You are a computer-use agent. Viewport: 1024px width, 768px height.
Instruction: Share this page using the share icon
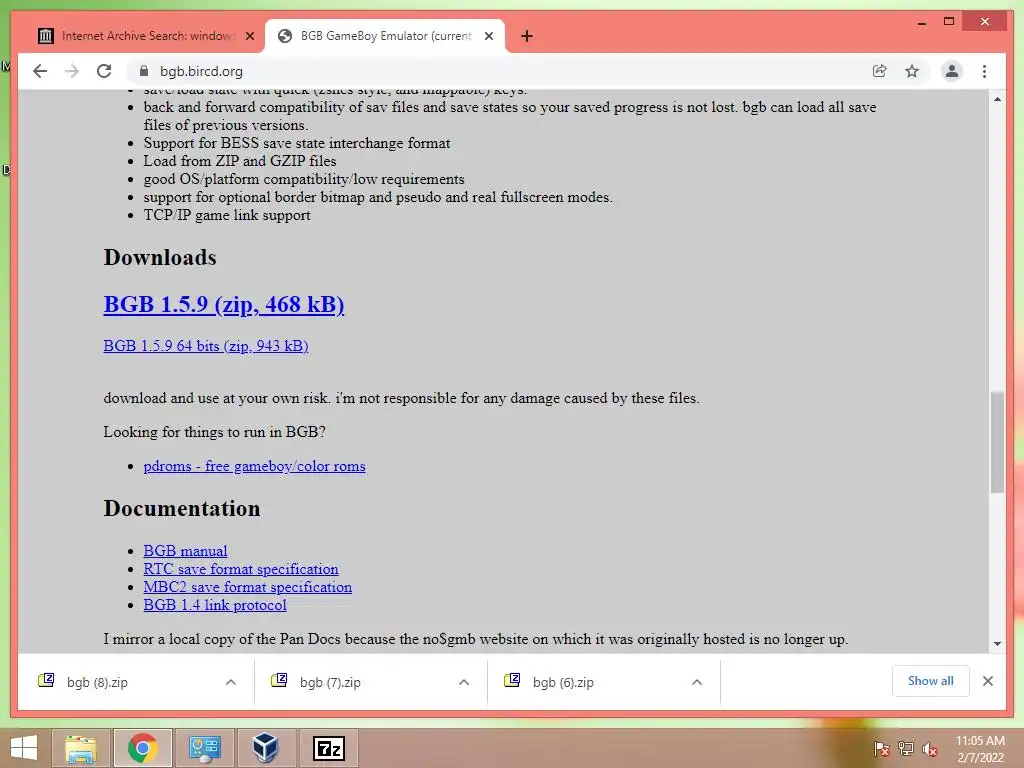coord(880,71)
